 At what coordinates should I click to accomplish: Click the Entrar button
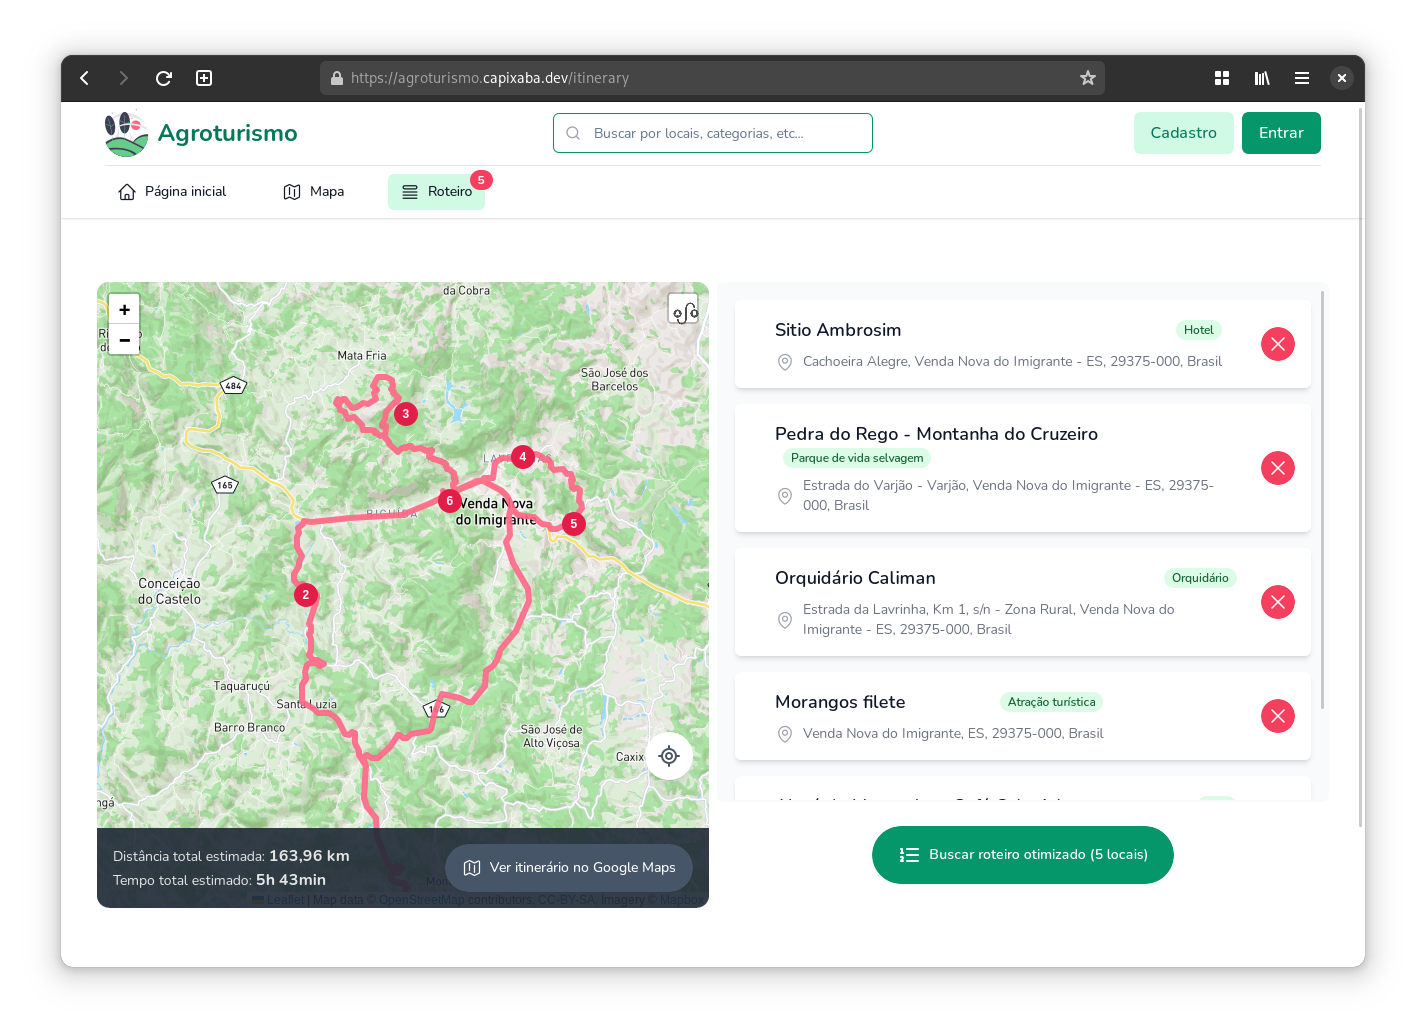(1281, 133)
